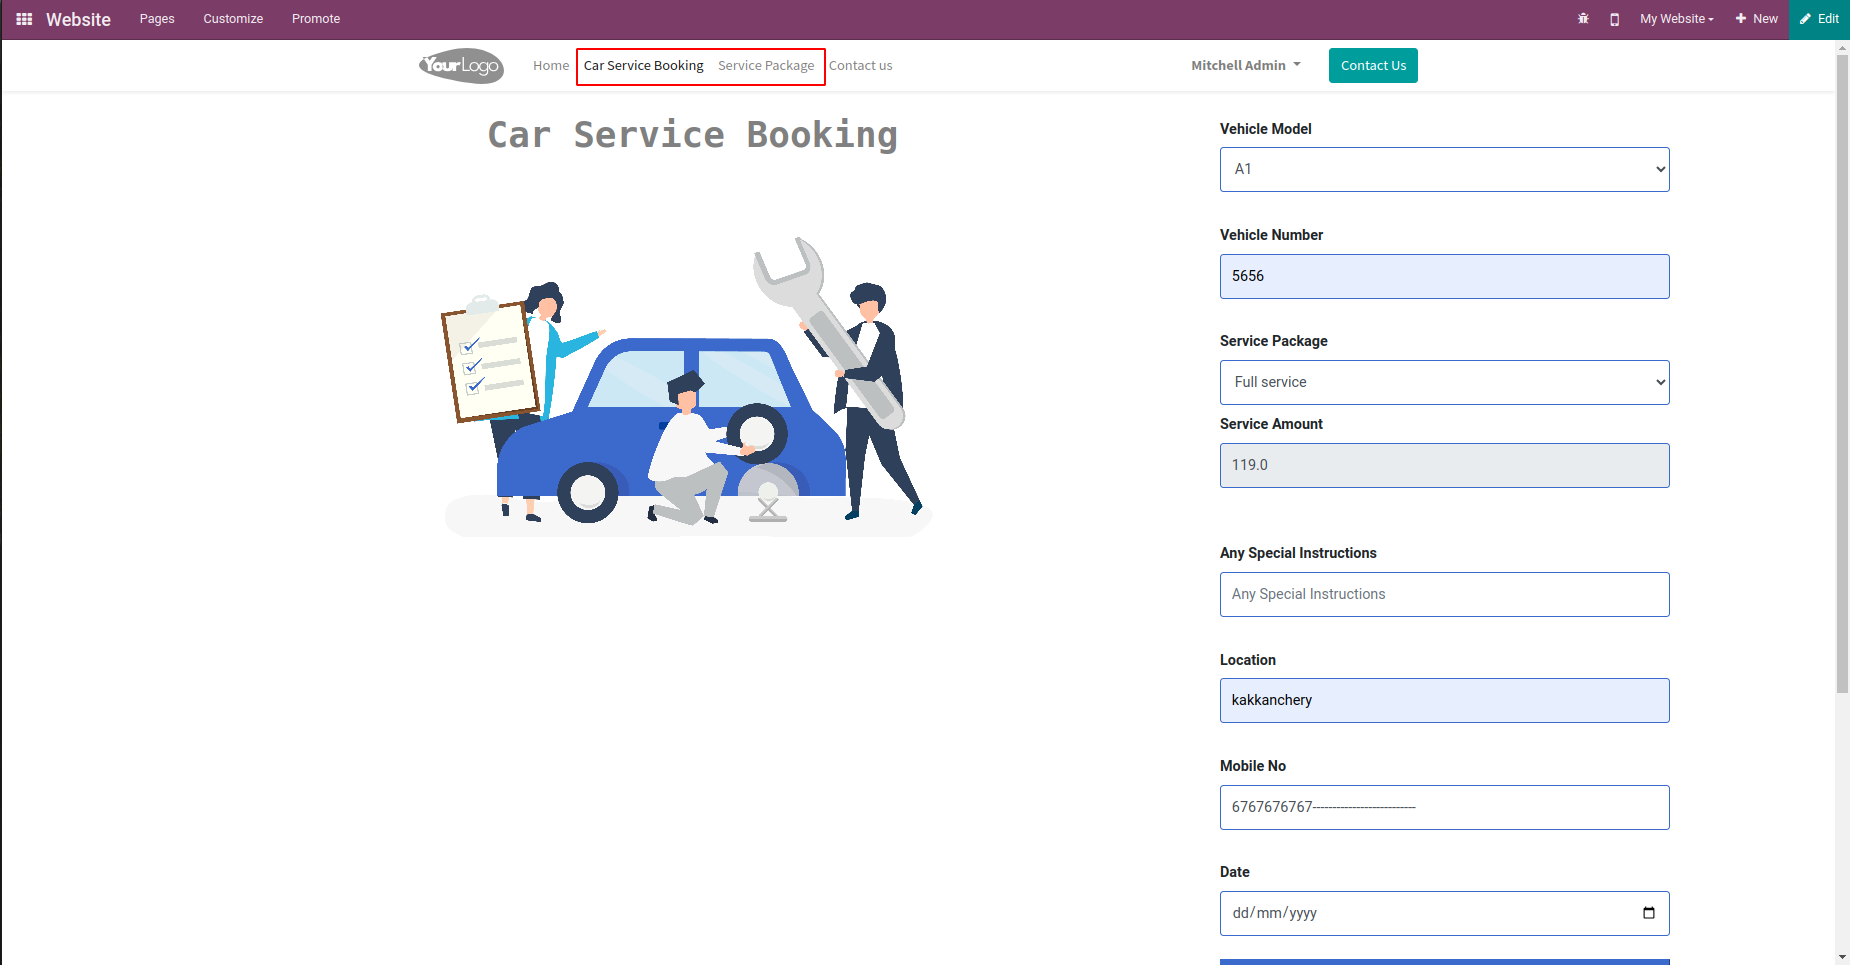
Task: Click the car service illustration image
Action: [x=688, y=387]
